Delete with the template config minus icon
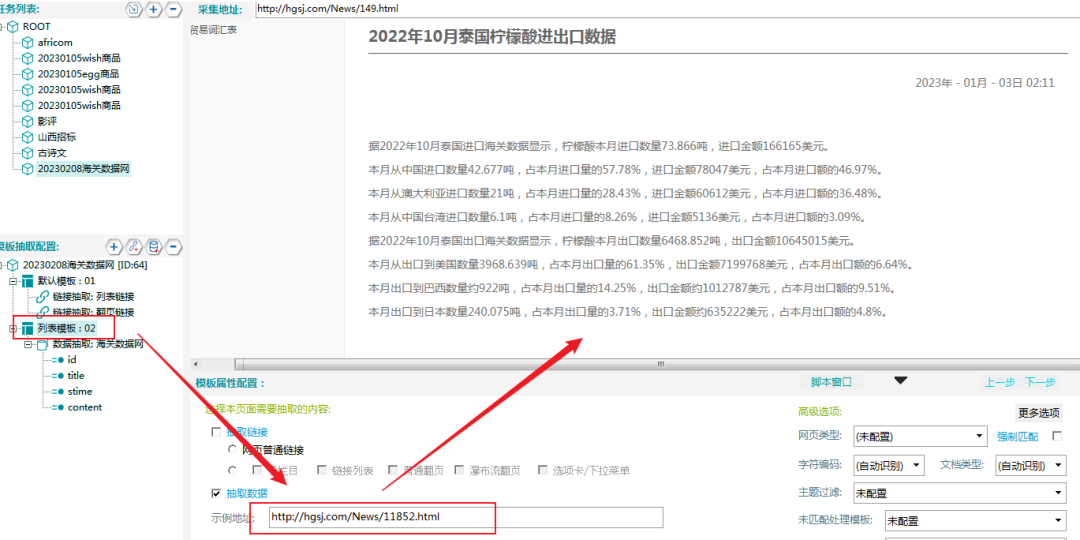 175,246
